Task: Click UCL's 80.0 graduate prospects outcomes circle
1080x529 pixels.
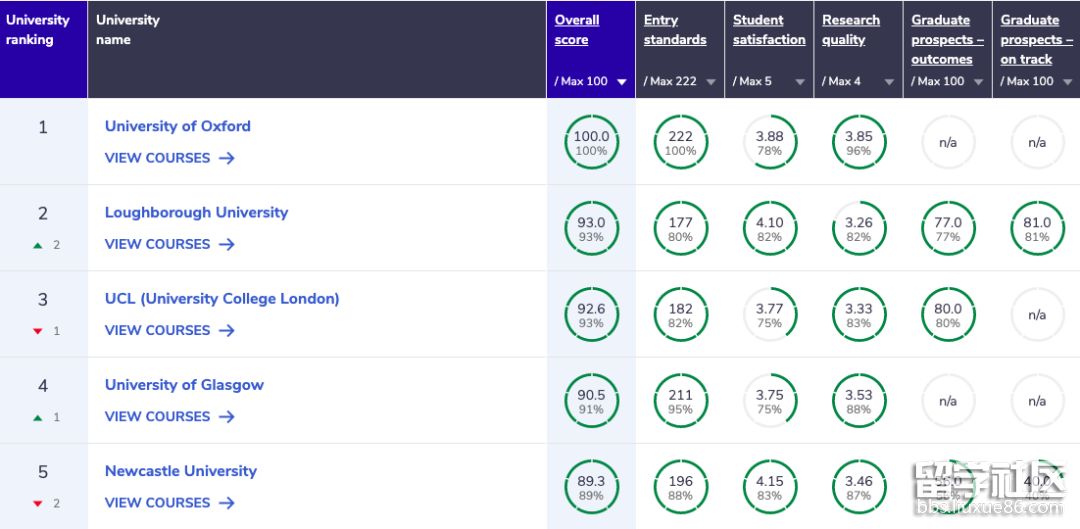Action: 947,315
